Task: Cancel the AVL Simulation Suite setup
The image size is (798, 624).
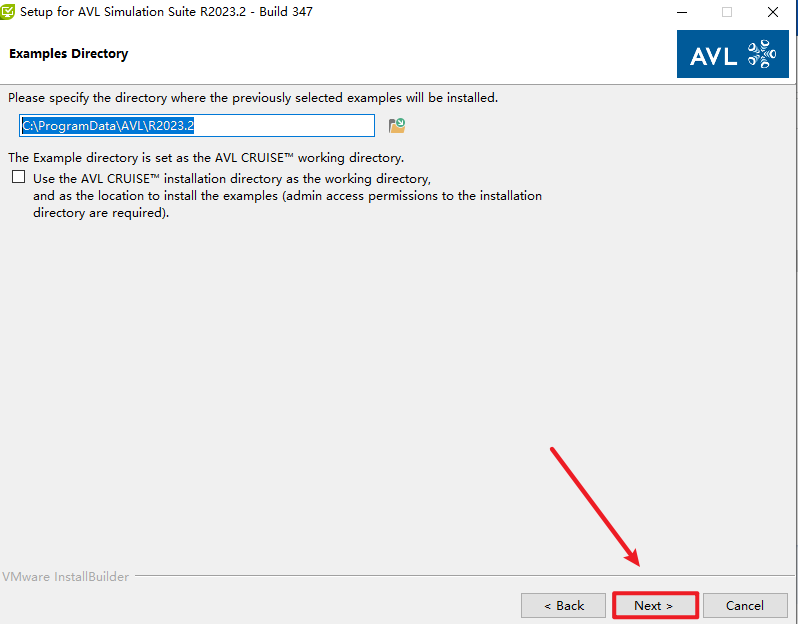Action: click(744, 606)
